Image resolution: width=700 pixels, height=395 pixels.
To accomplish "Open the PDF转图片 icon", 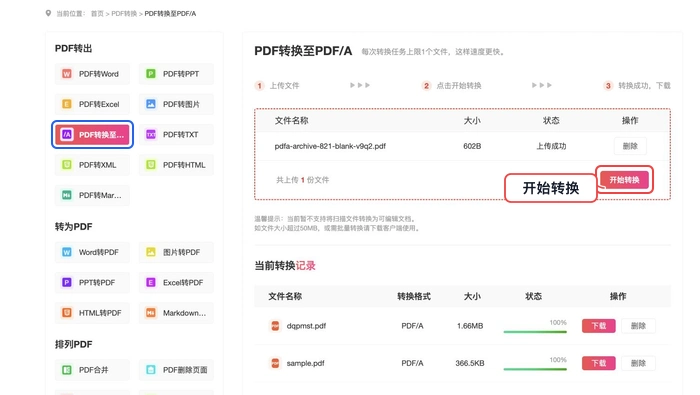I will point(151,104).
